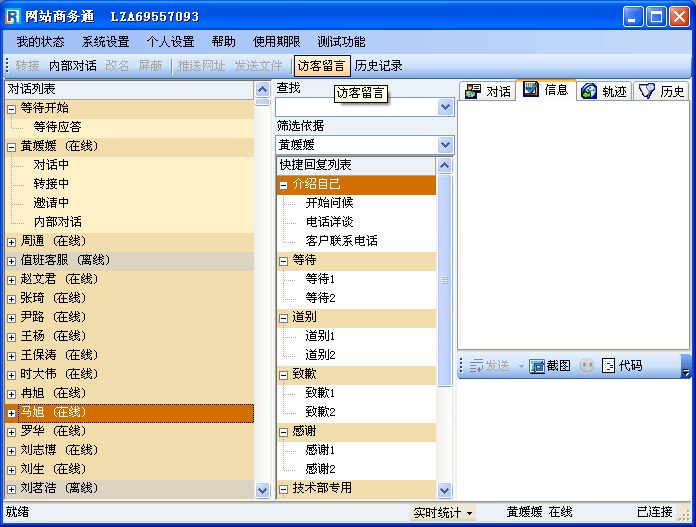
Task: Click quick reply list scrollbar down arrow
Action: [x=445, y=491]
